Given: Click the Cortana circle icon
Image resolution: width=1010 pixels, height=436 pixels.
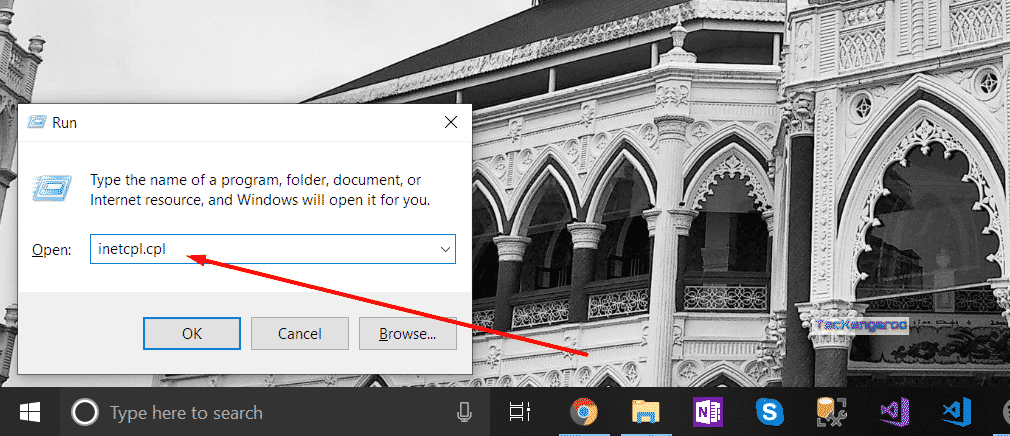Looking at the screenshot, I should coord(87,412).
